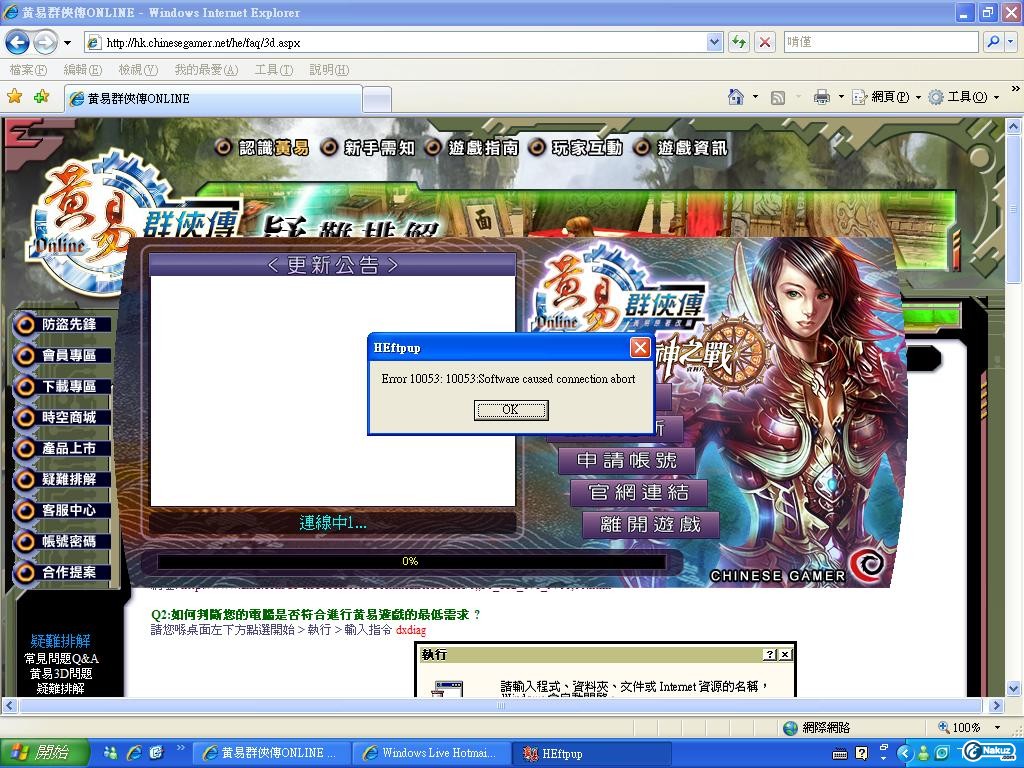1024x768 pixels.
Task: Click the vertical scrollbar down arrow
Action: [x=1014, y=688]
